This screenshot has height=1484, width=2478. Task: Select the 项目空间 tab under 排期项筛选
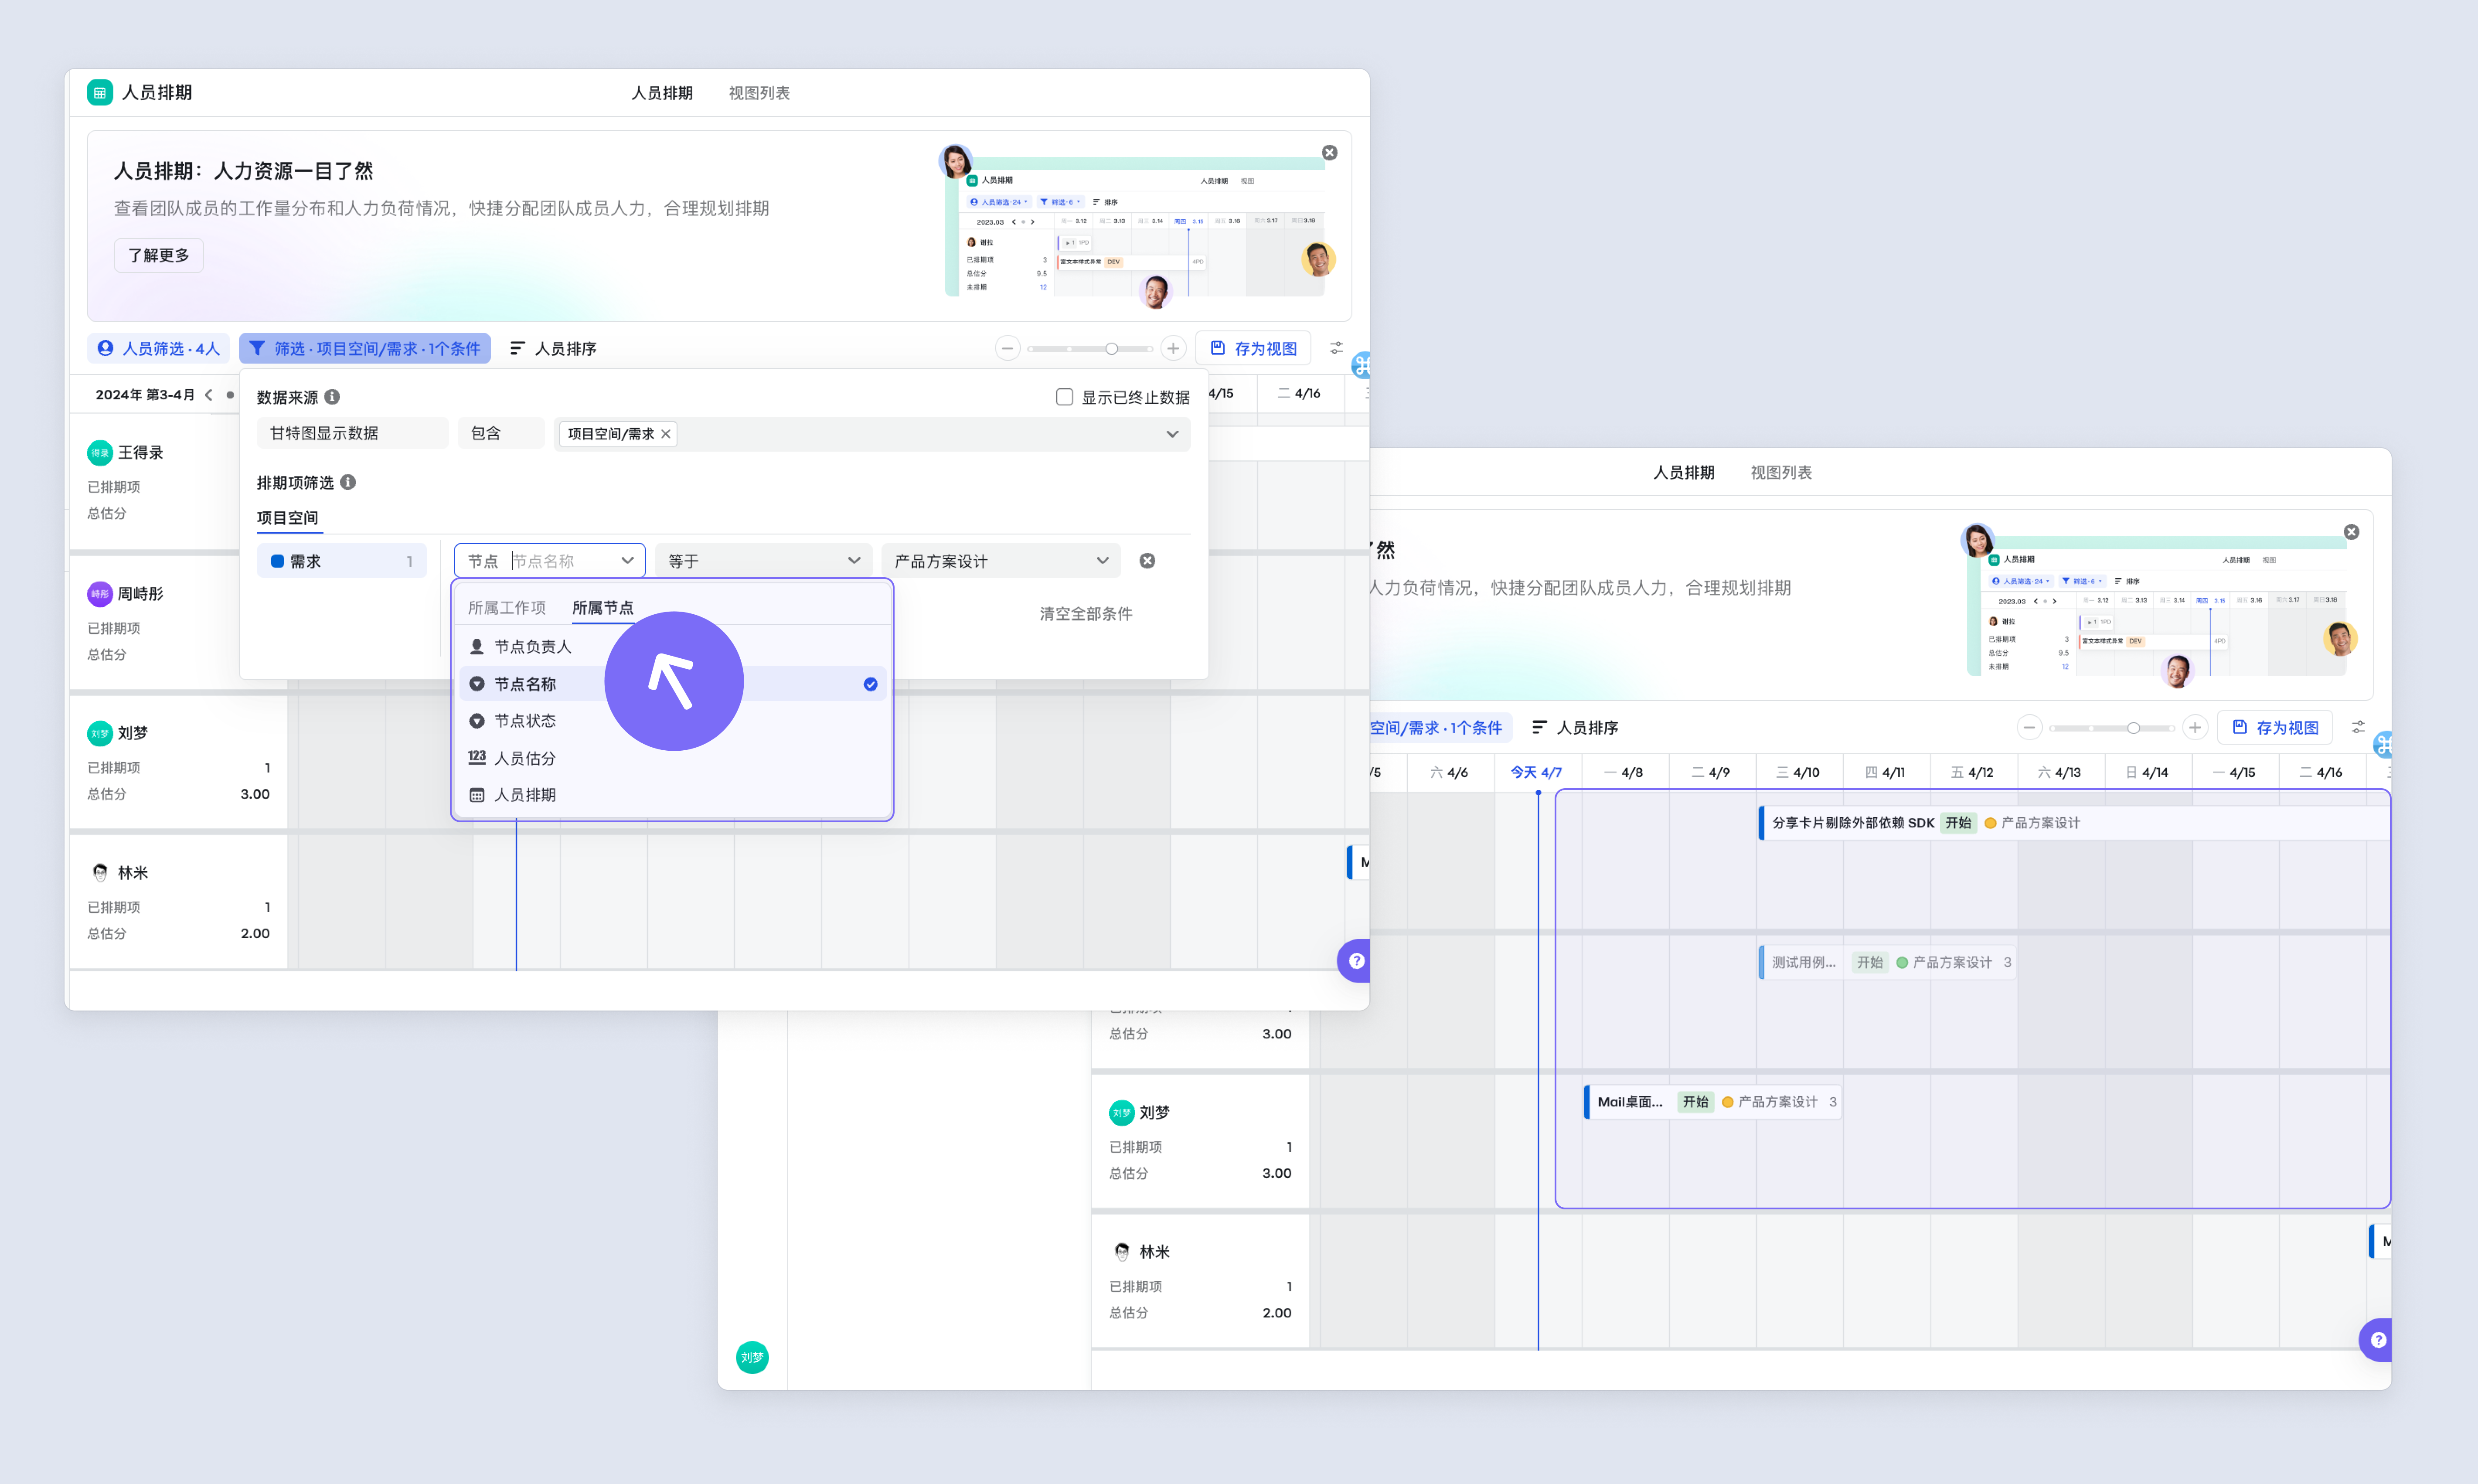288,517
